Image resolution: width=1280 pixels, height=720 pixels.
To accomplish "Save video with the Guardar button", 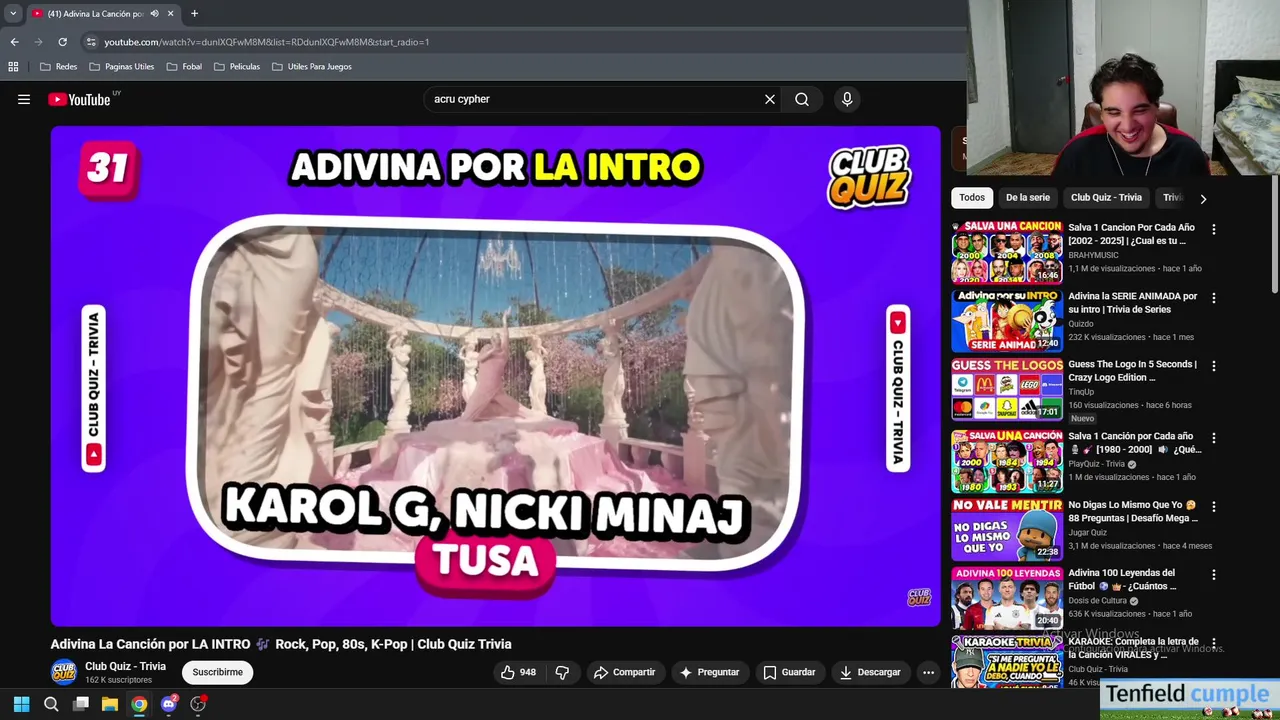I will (789, 672).
